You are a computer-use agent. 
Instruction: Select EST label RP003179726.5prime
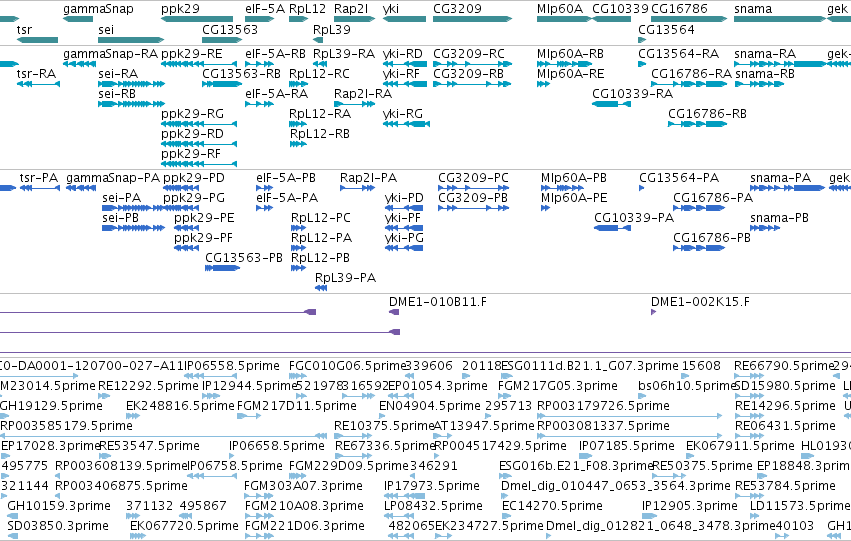click(603, 406)
